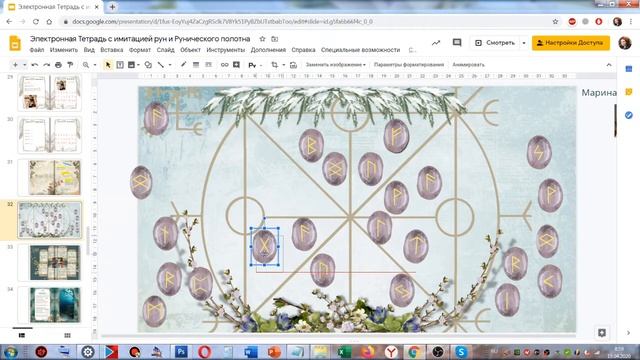Star the presentation title

click(x=262, y=39)
